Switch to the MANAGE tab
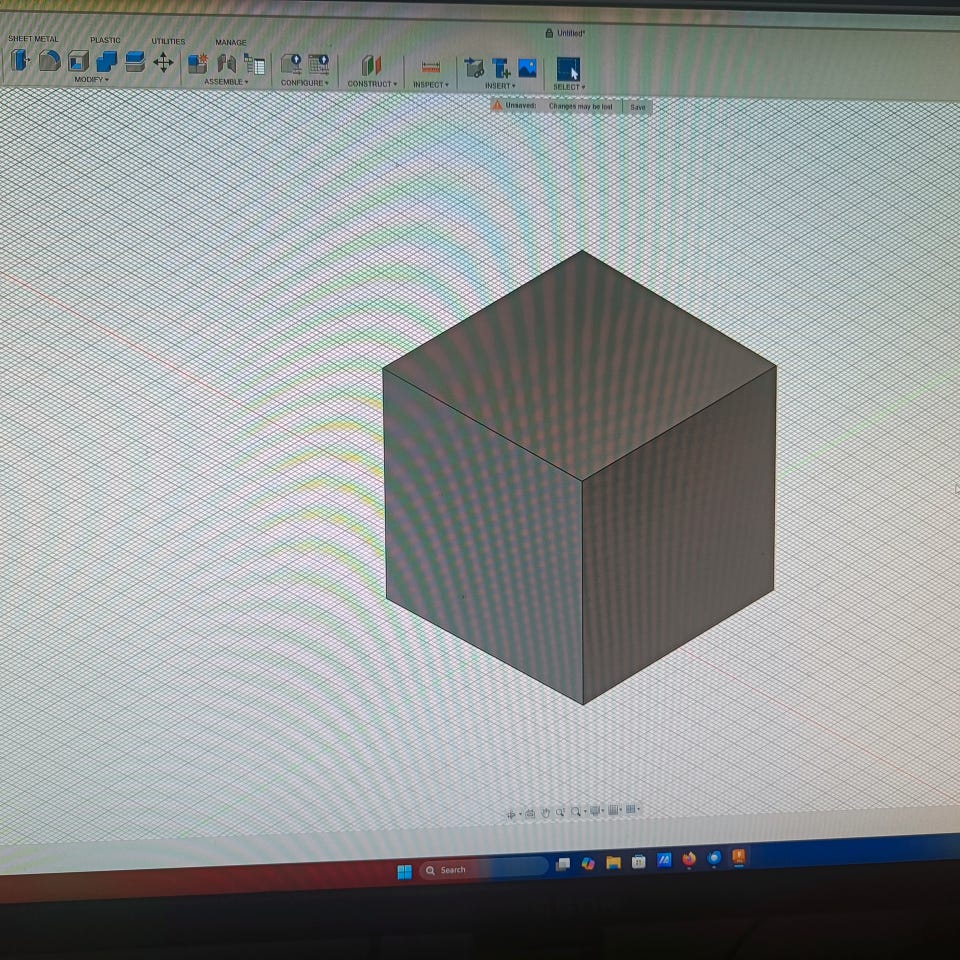 point(231,43)
